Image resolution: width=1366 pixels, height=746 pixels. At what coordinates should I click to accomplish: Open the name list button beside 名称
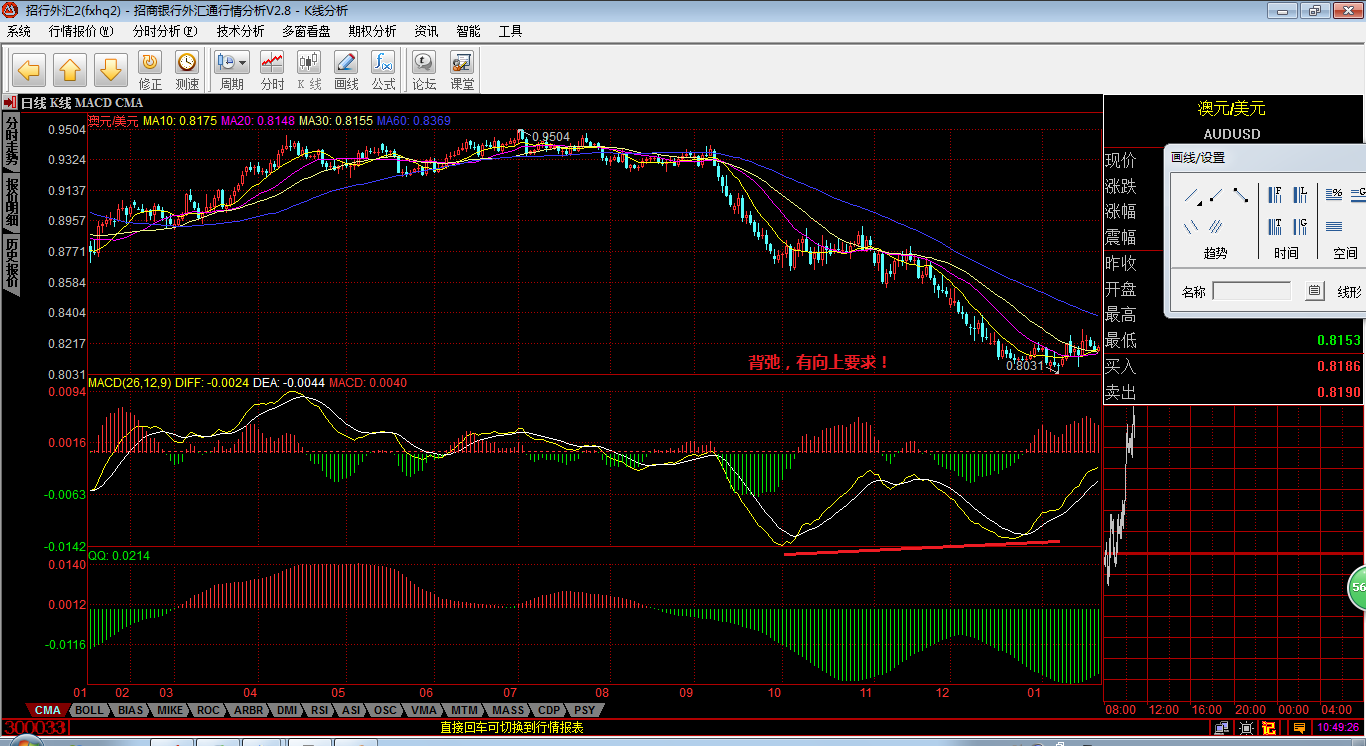(x=1314, y=292)
